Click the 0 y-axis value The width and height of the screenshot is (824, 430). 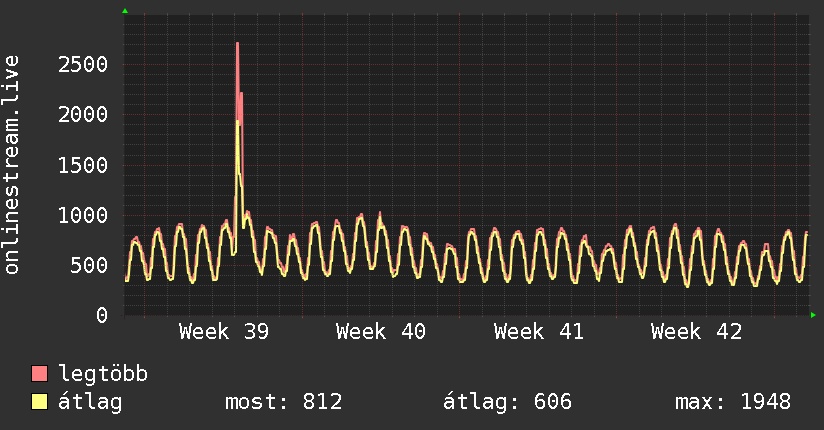[x=102, y=315]
